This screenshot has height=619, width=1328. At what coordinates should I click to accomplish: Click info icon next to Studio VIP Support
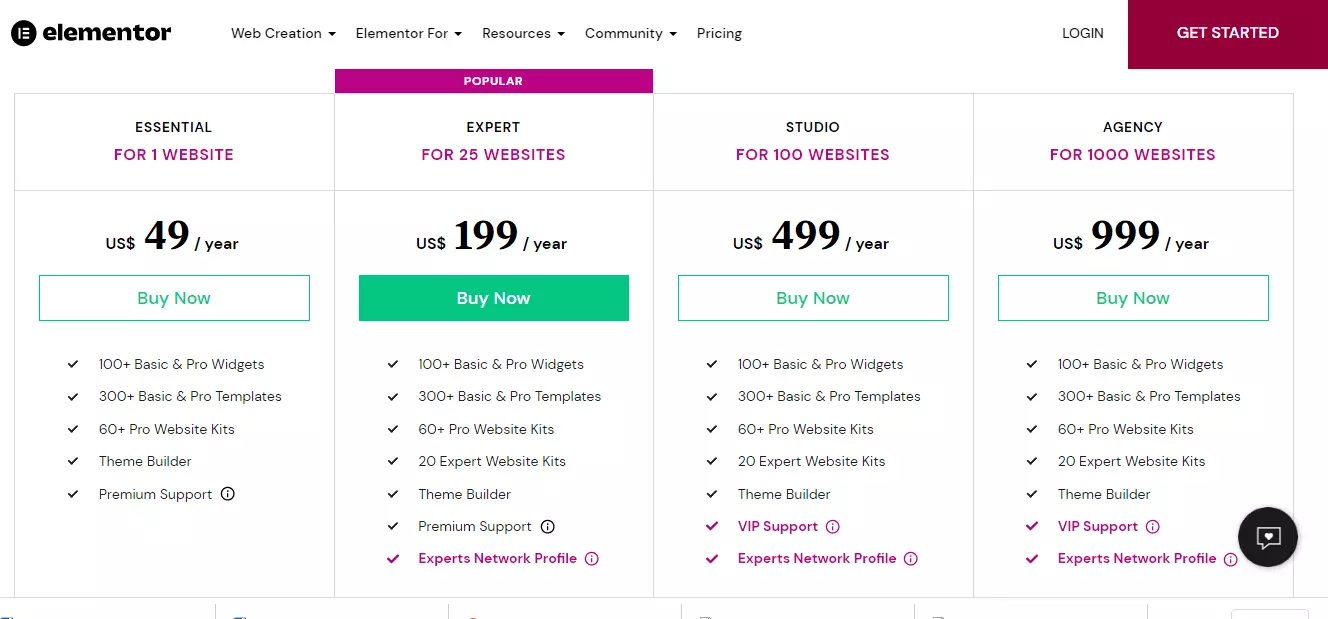tap(832, 526)
